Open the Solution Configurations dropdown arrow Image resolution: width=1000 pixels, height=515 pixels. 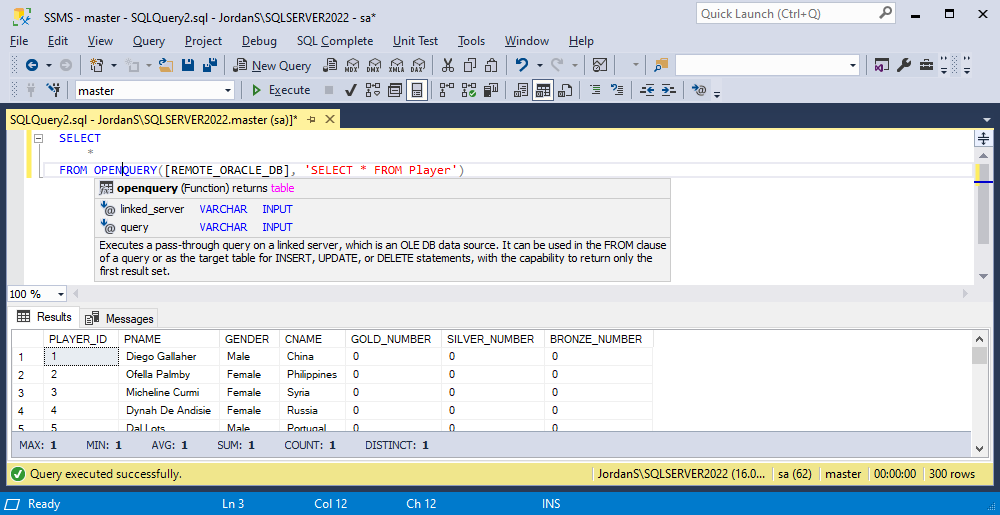tap(636, 65)
